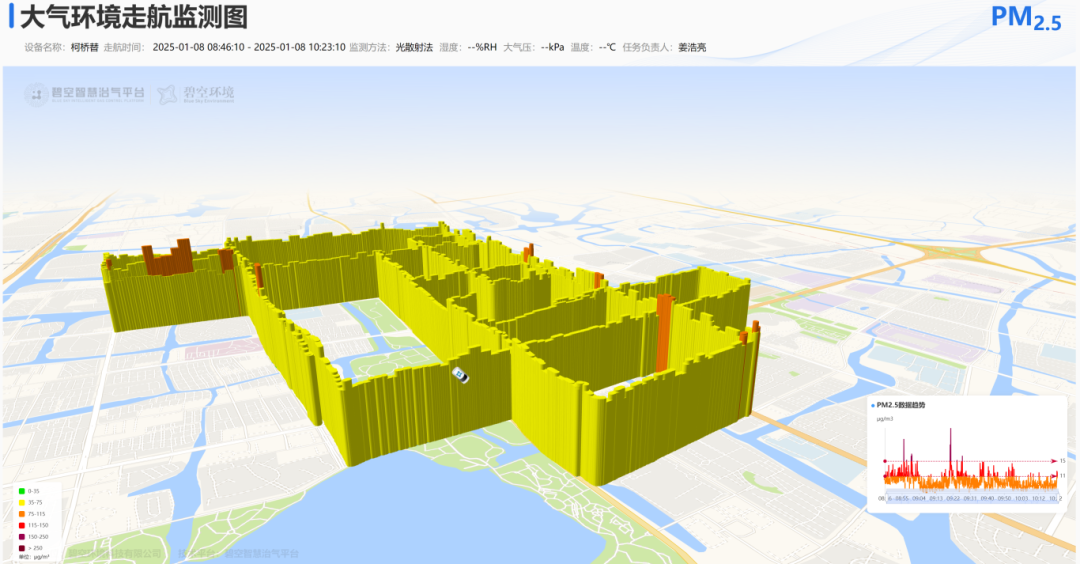The width and height of the screenshot is (1080, 564).
Task: Click the PM2.5 pollutant label in header
Action: coord(1026,18)
